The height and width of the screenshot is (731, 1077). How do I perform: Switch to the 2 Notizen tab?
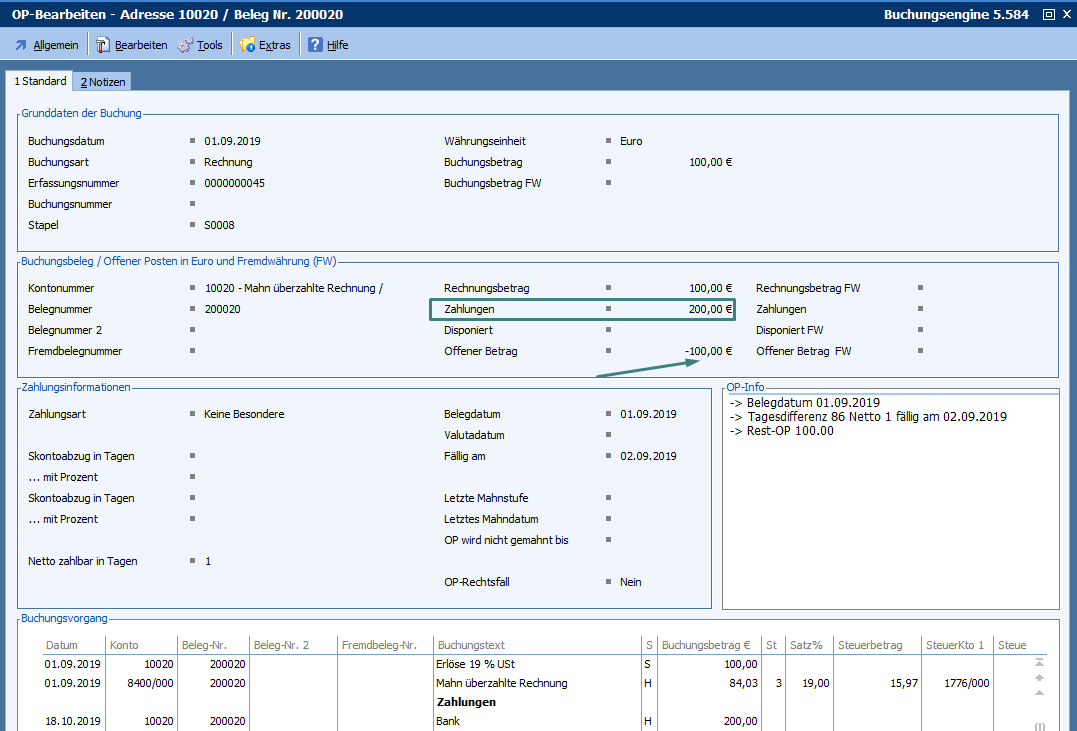click(103, 82)
